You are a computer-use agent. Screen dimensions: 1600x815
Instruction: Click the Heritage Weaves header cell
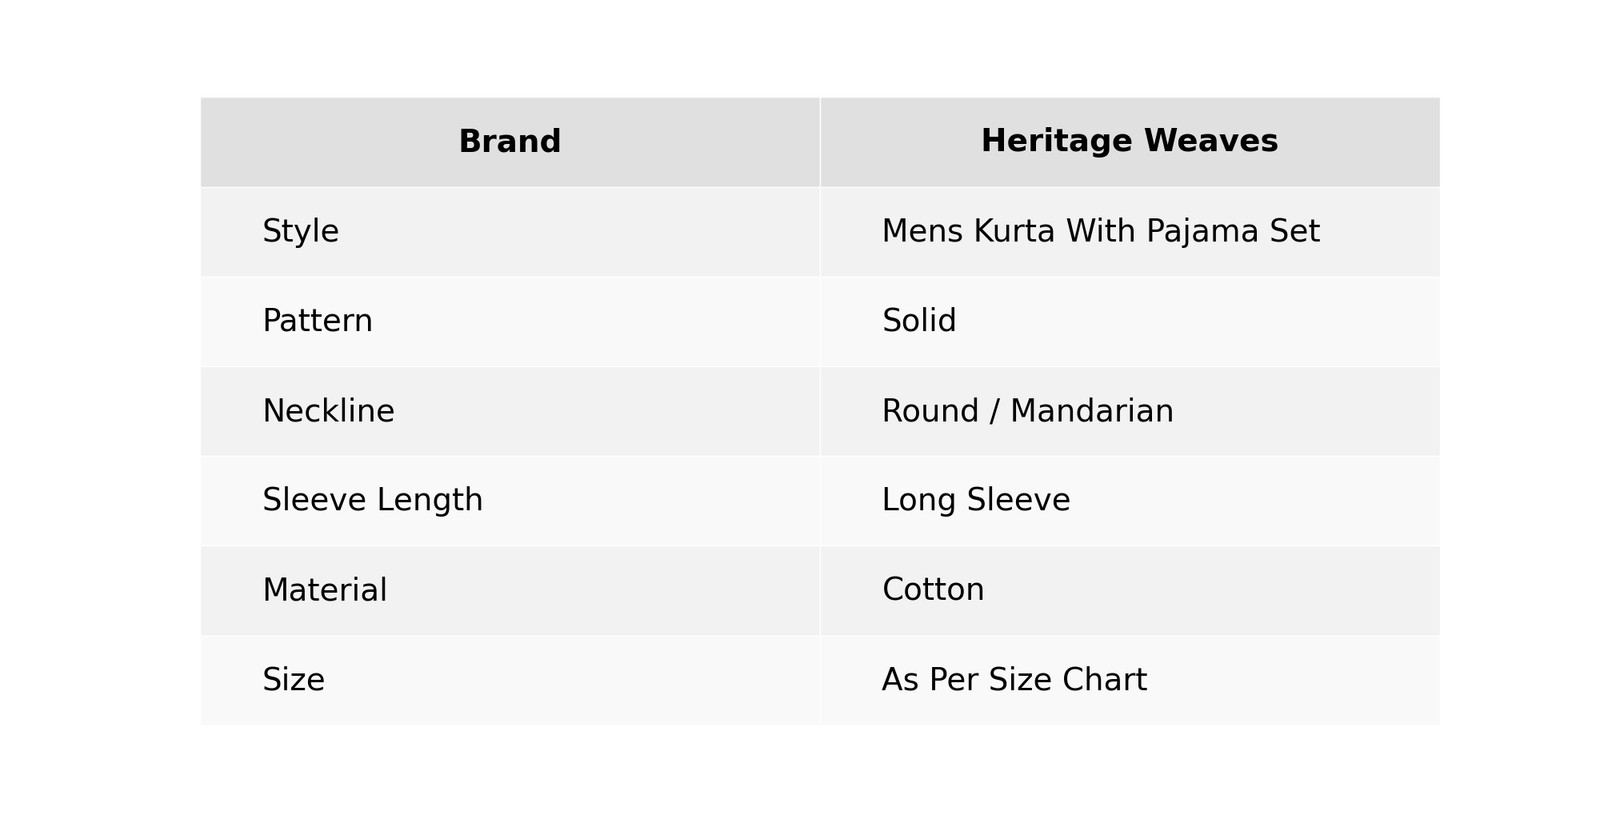(1129, 142)
